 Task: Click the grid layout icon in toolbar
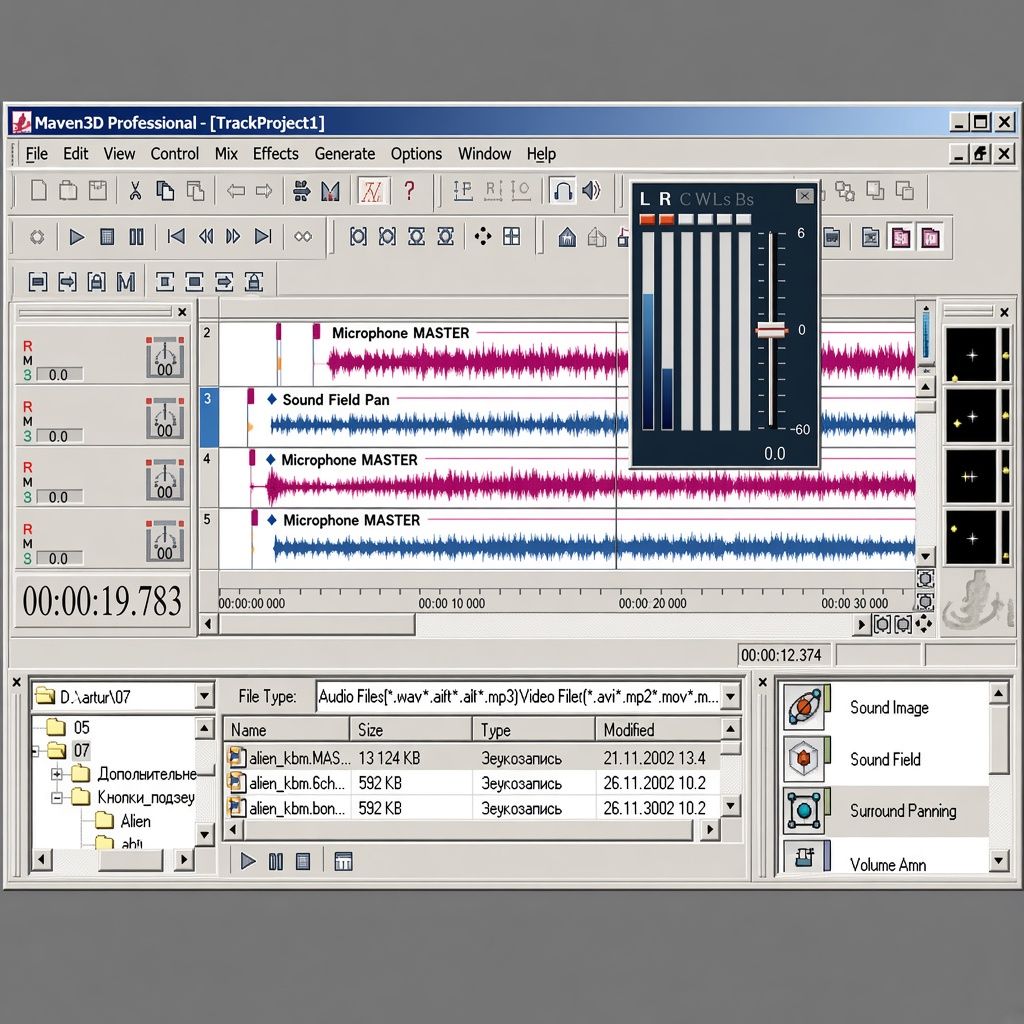tap(511, 236)
